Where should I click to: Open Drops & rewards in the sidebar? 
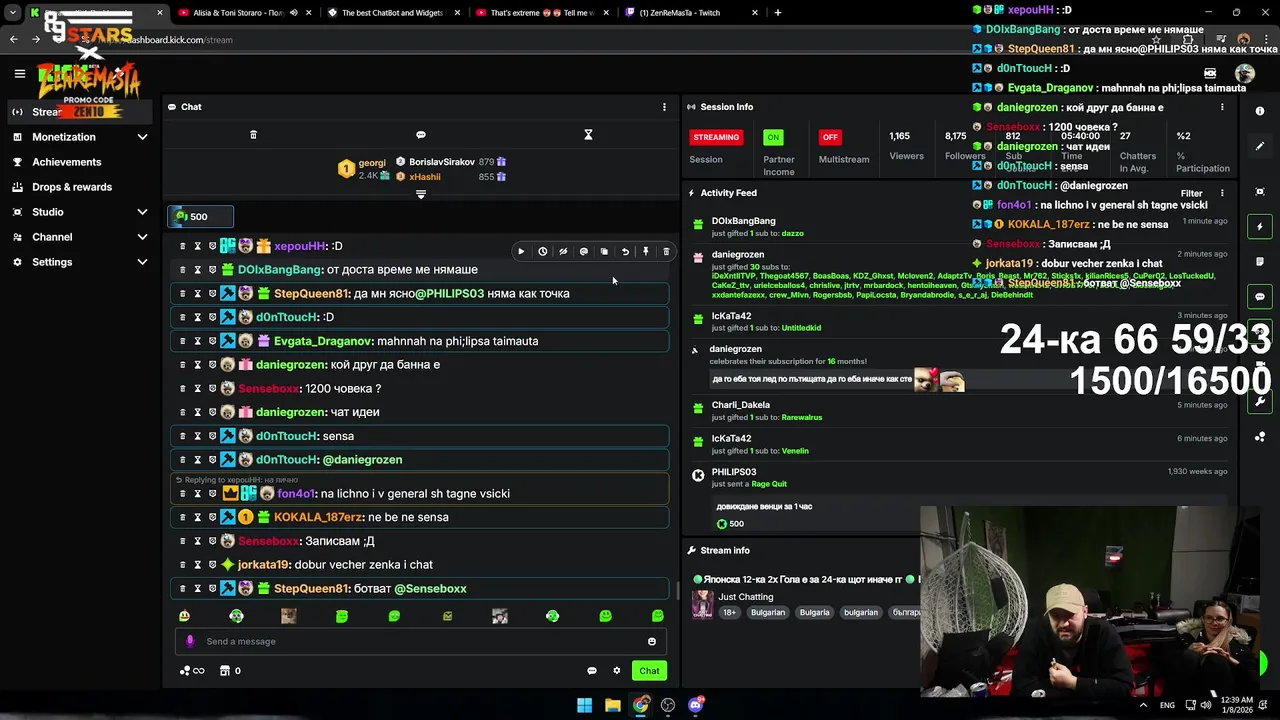[x=72, y=187]
